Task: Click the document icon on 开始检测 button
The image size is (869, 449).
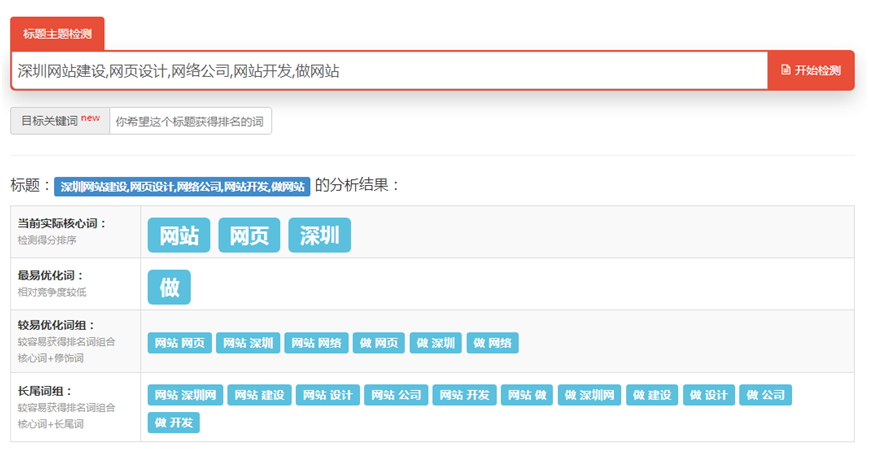Action: (786, 71)
